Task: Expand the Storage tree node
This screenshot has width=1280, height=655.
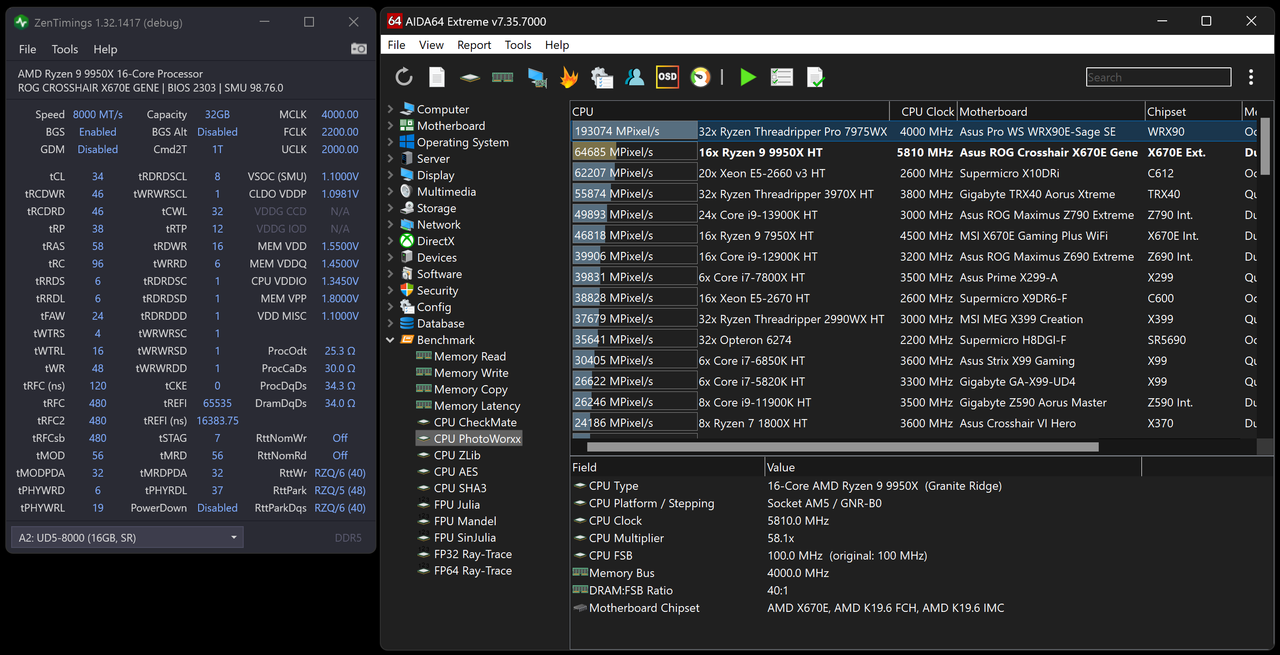Action: 390,208
